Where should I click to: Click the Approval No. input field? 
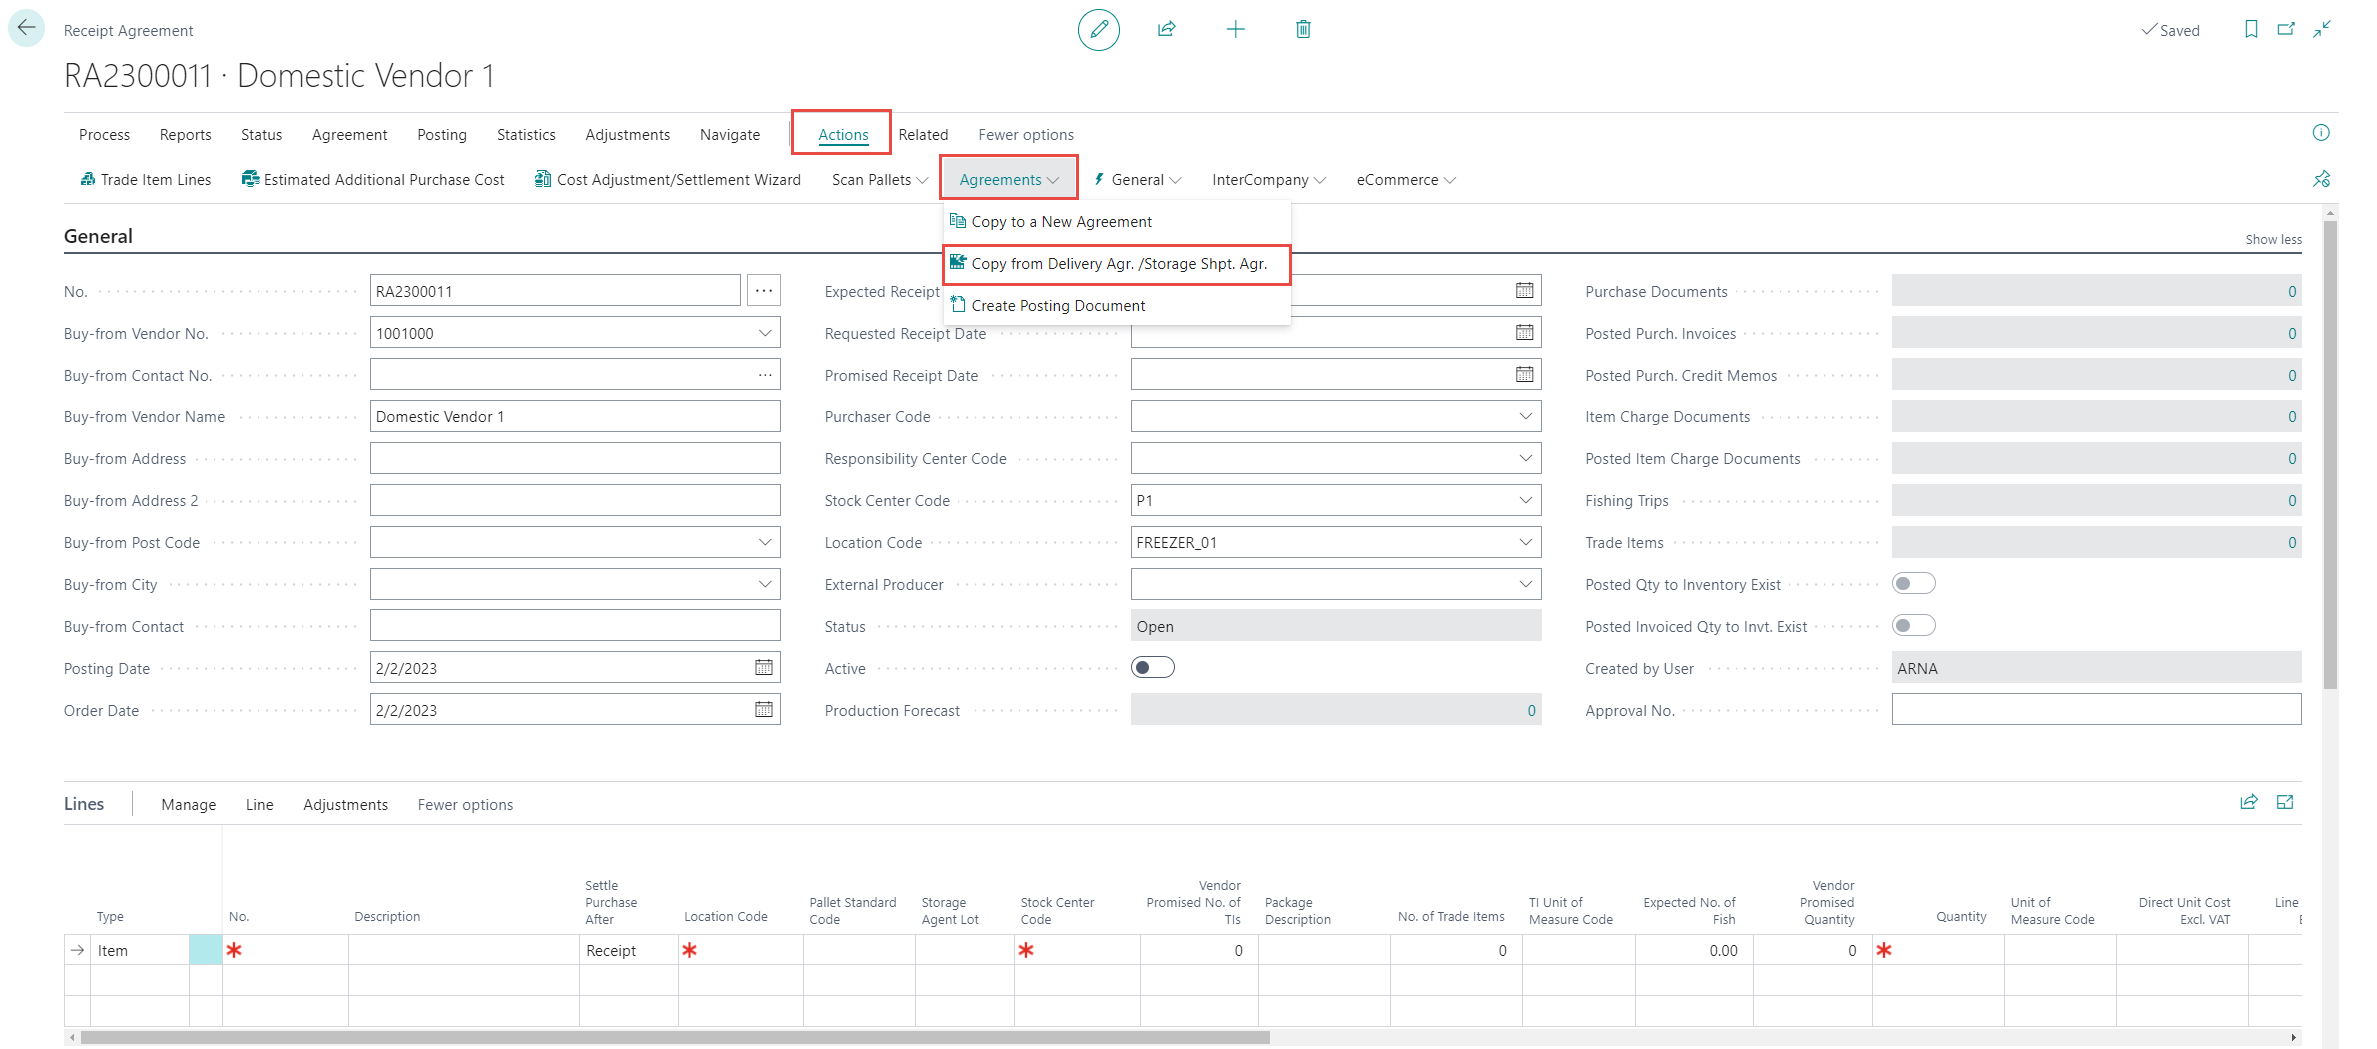[2095, 710]
